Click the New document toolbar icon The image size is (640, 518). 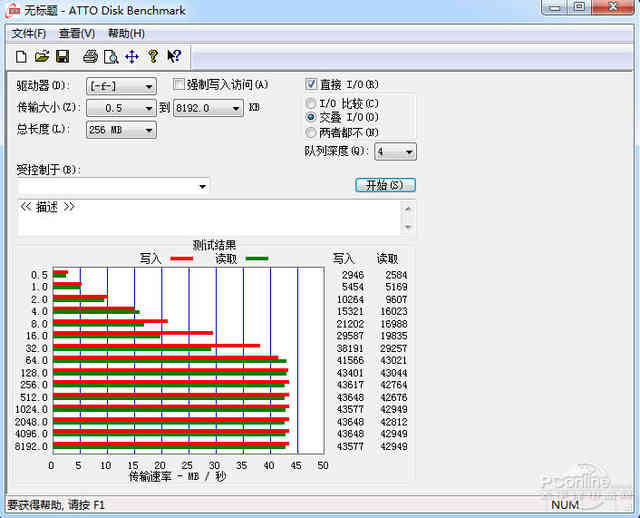[x=21, y=56]
